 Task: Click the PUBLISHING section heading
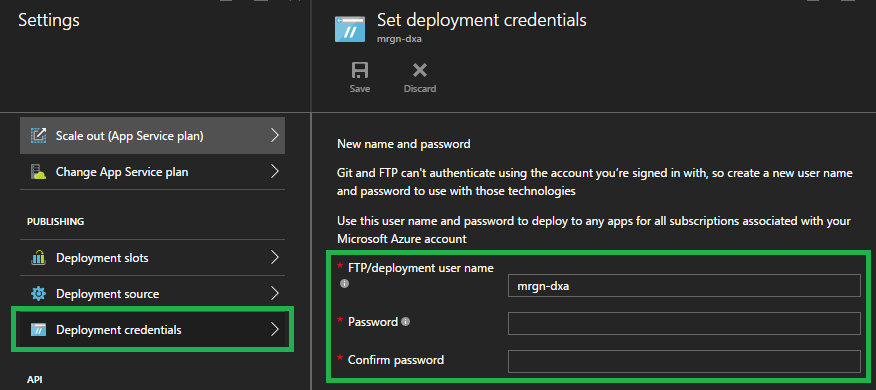[55, 222]
